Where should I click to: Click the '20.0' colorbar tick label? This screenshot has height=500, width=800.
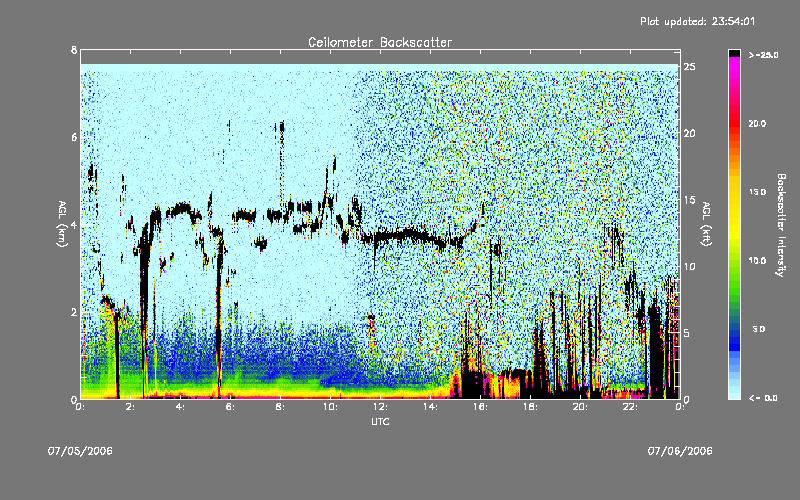point(757,123)
